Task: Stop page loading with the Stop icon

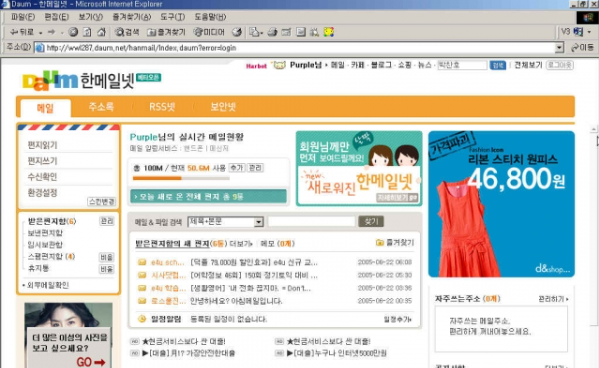Action: 73,32
